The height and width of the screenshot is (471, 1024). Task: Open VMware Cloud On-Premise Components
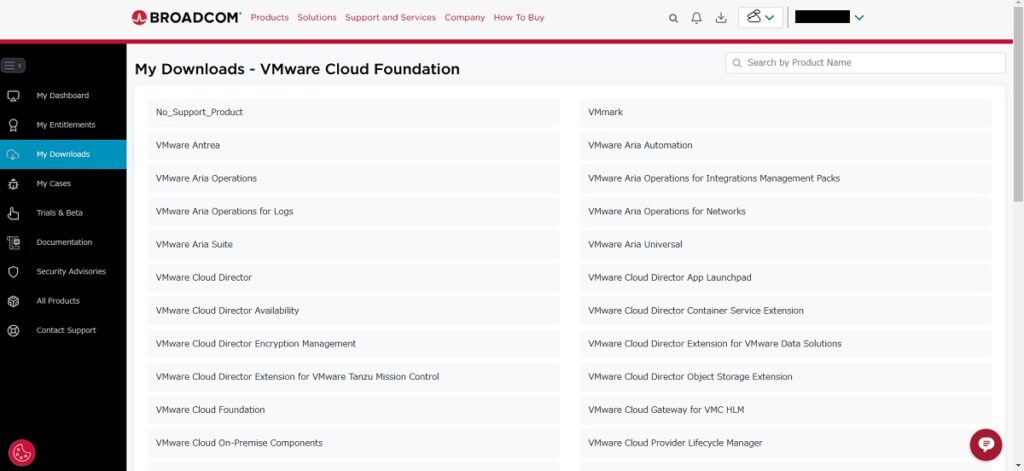coord(353,443)
